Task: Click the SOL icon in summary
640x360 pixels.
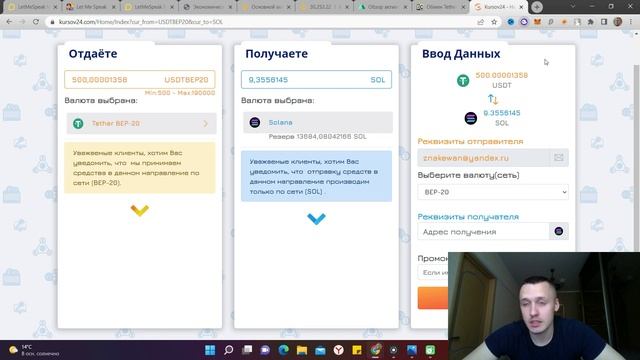Action: tap(471, 118)
